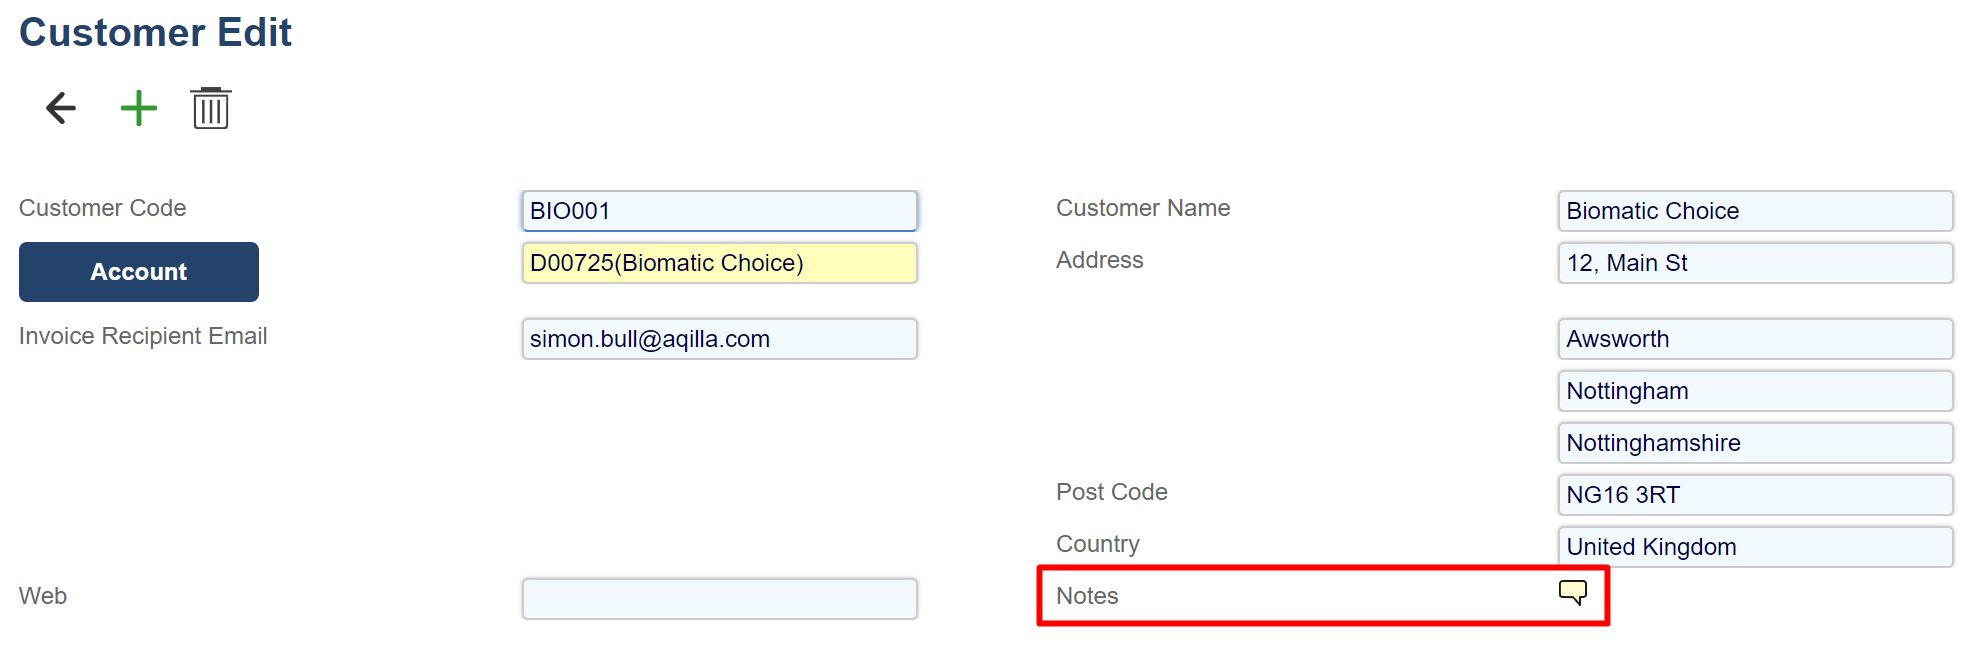The width and height of the screenshot is (1971, 672).
Task: Focus the empty Web input field
Action: pos(719,599)
